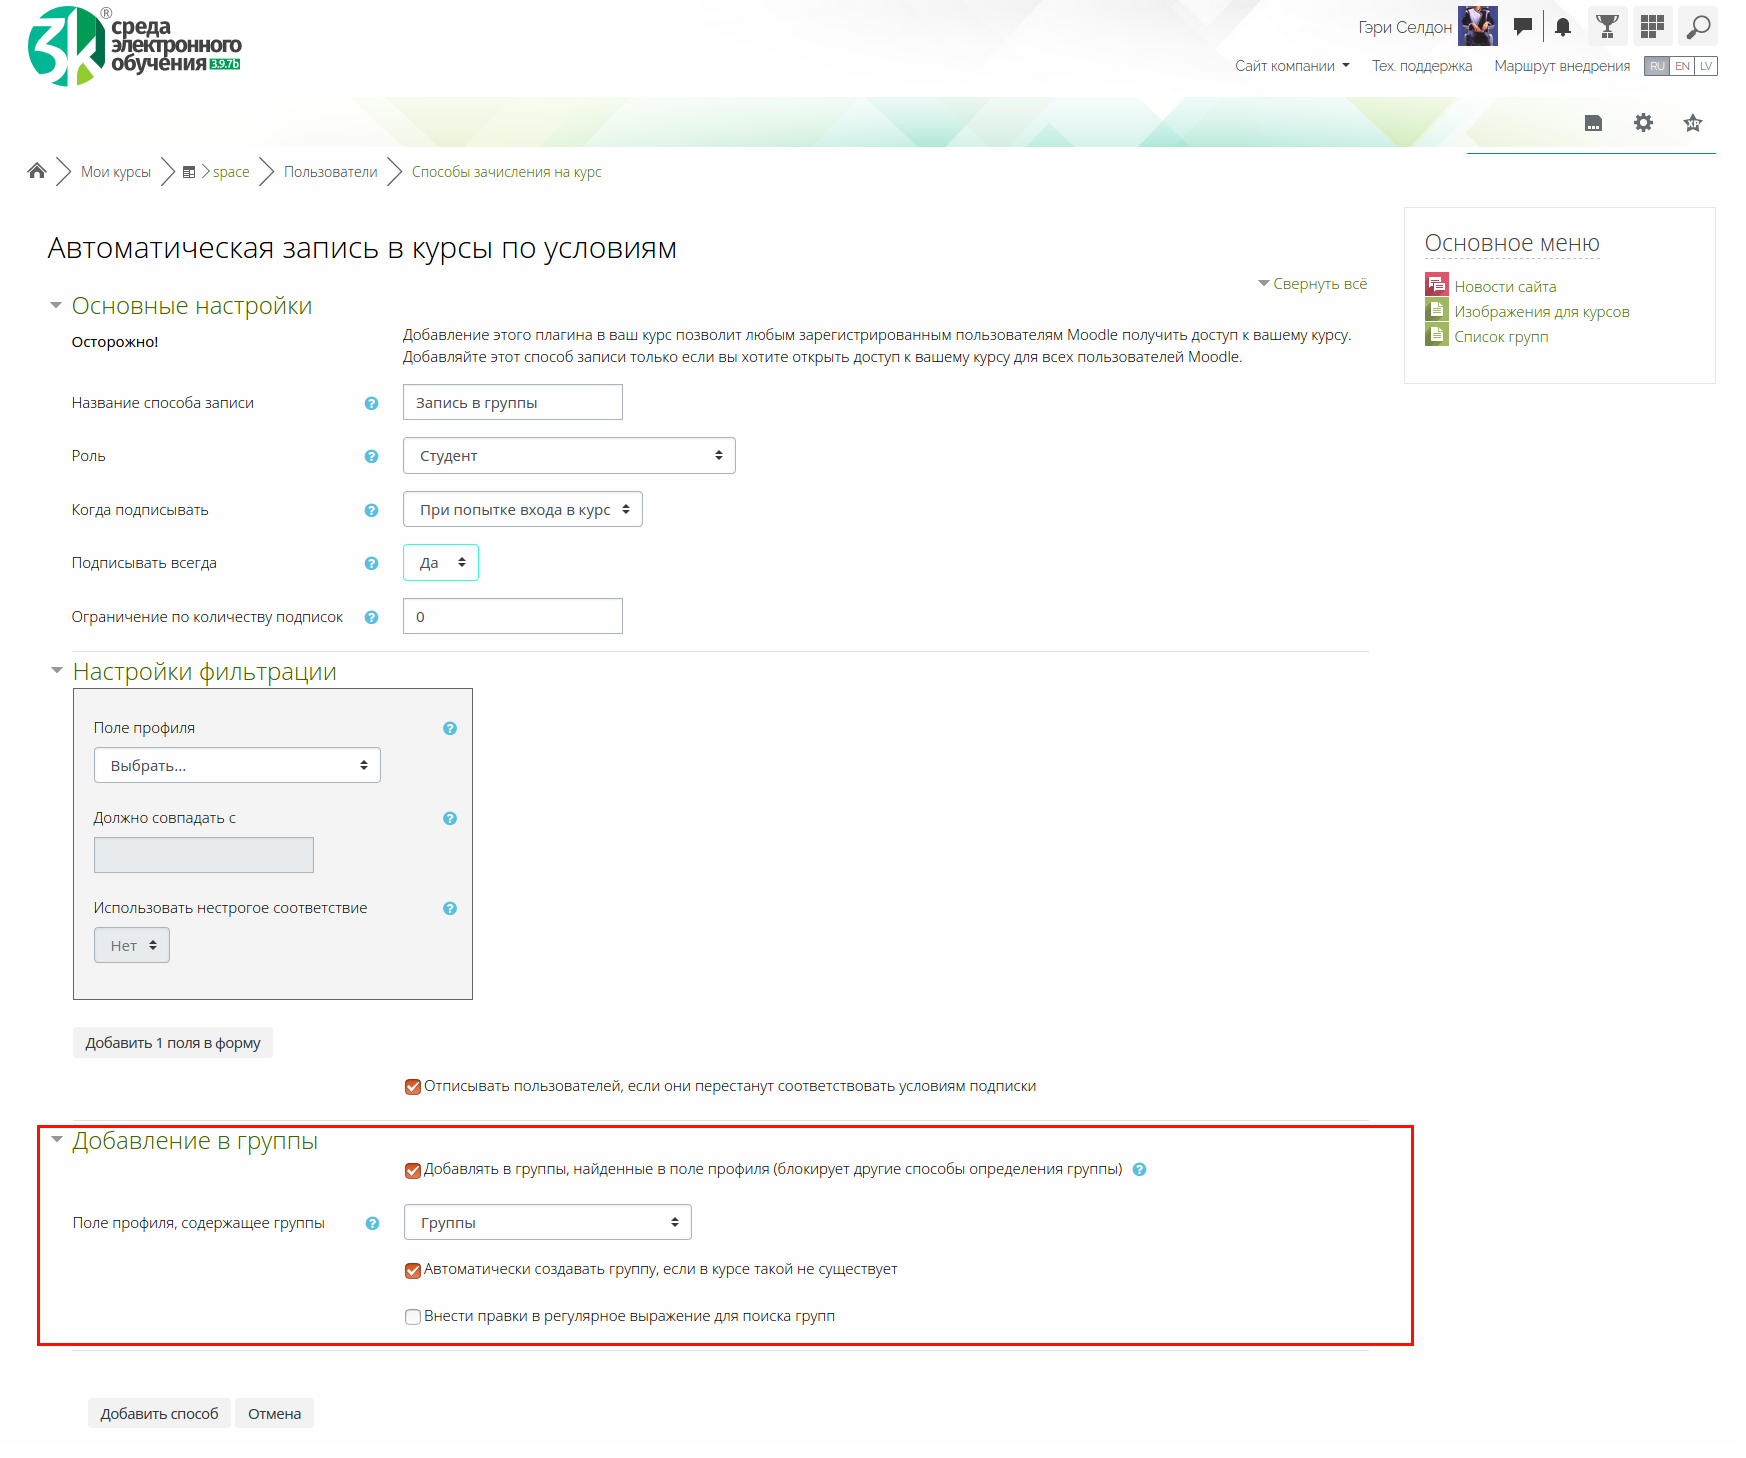Enable 'Внести правки в регулярное выражение' checkbox
The height and width of the screenshot is (1458, 1746).
pyautogui.click(x=412, y=1317)
